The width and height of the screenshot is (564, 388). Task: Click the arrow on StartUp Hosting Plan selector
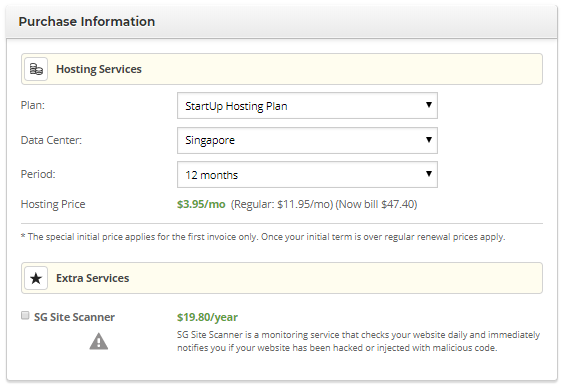428,105
